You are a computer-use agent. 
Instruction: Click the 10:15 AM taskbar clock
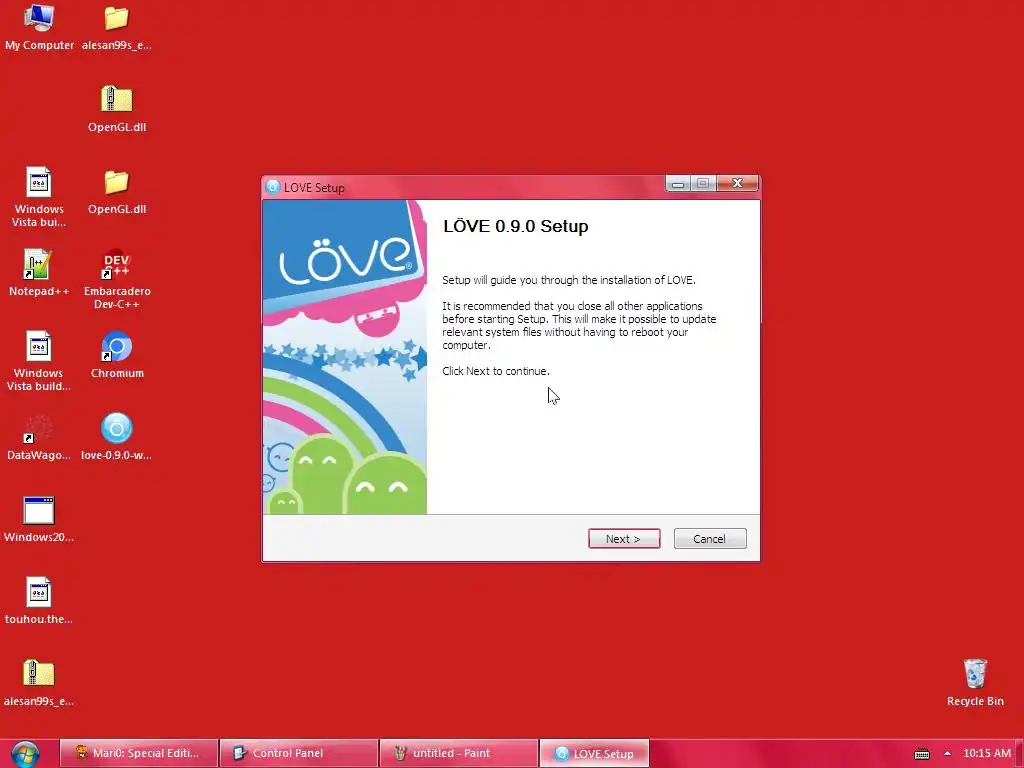coord(987,753)
